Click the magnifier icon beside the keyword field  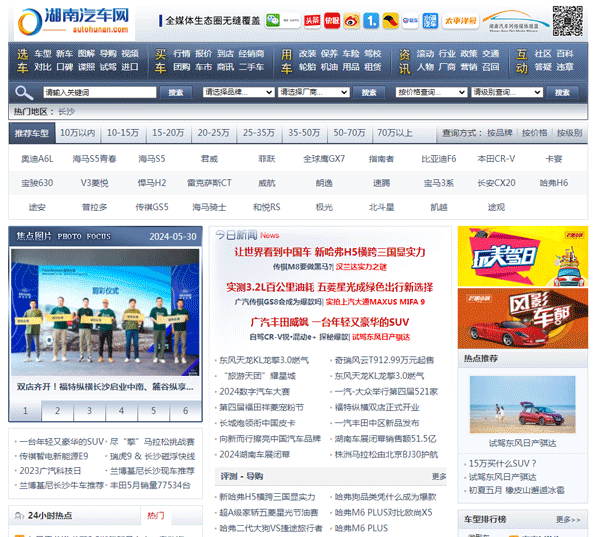24,92
